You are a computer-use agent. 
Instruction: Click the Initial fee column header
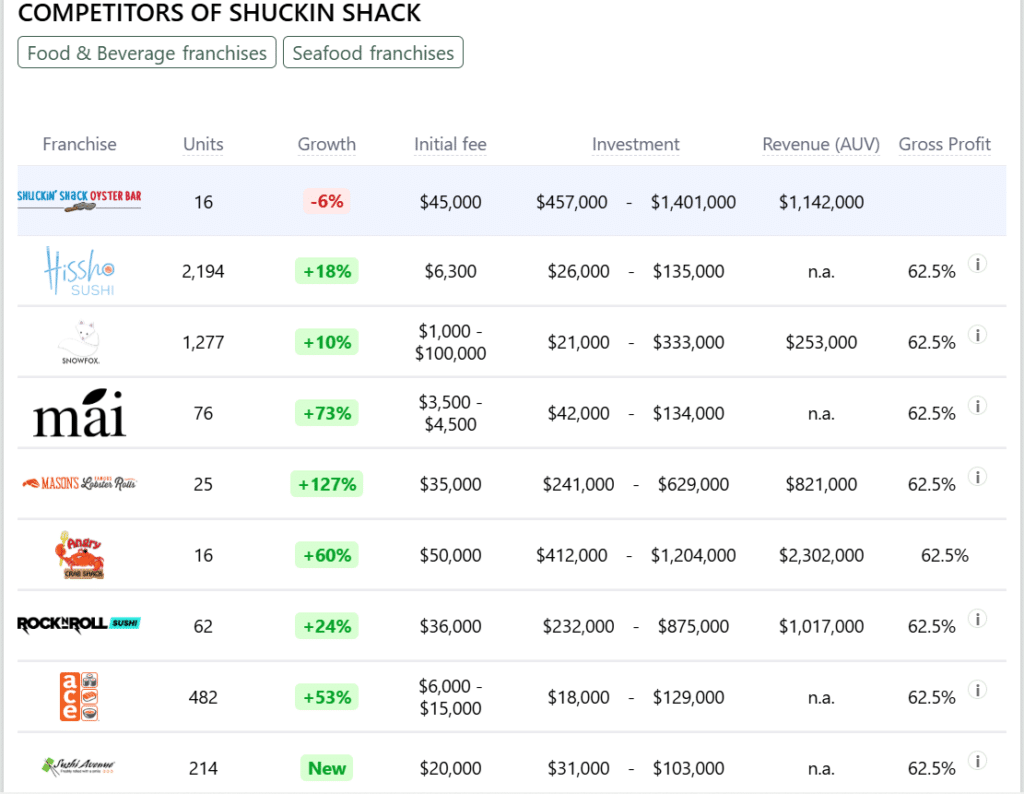[450, 144]
